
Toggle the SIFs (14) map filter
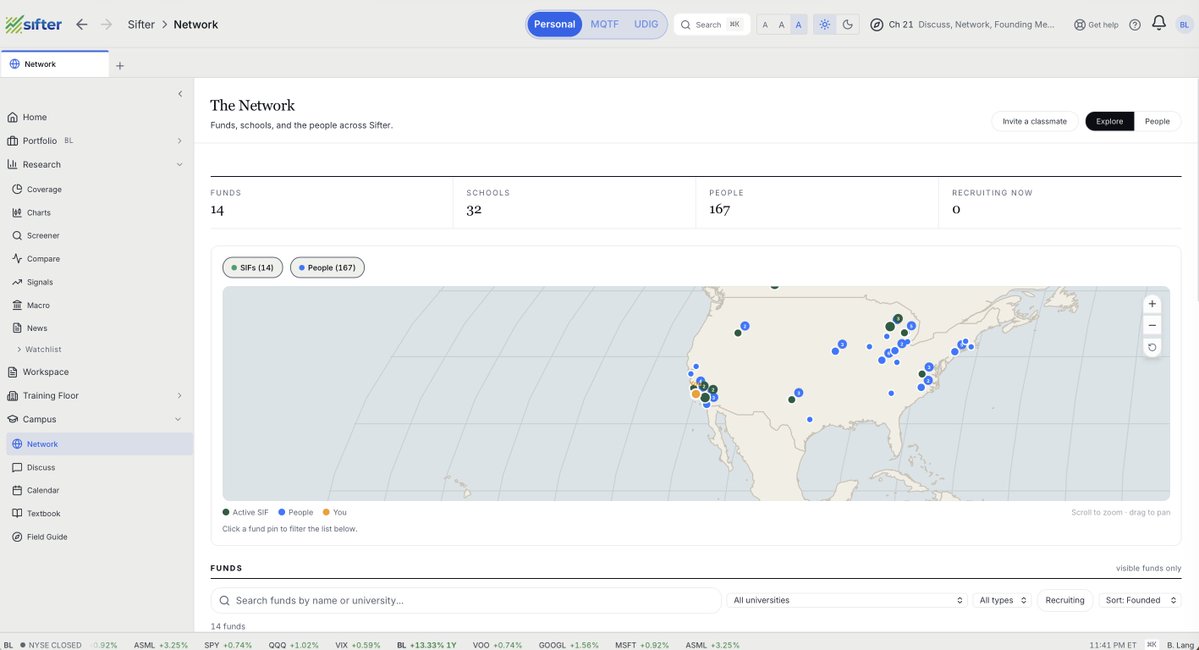pyautogui.click(x=252, y=268)
